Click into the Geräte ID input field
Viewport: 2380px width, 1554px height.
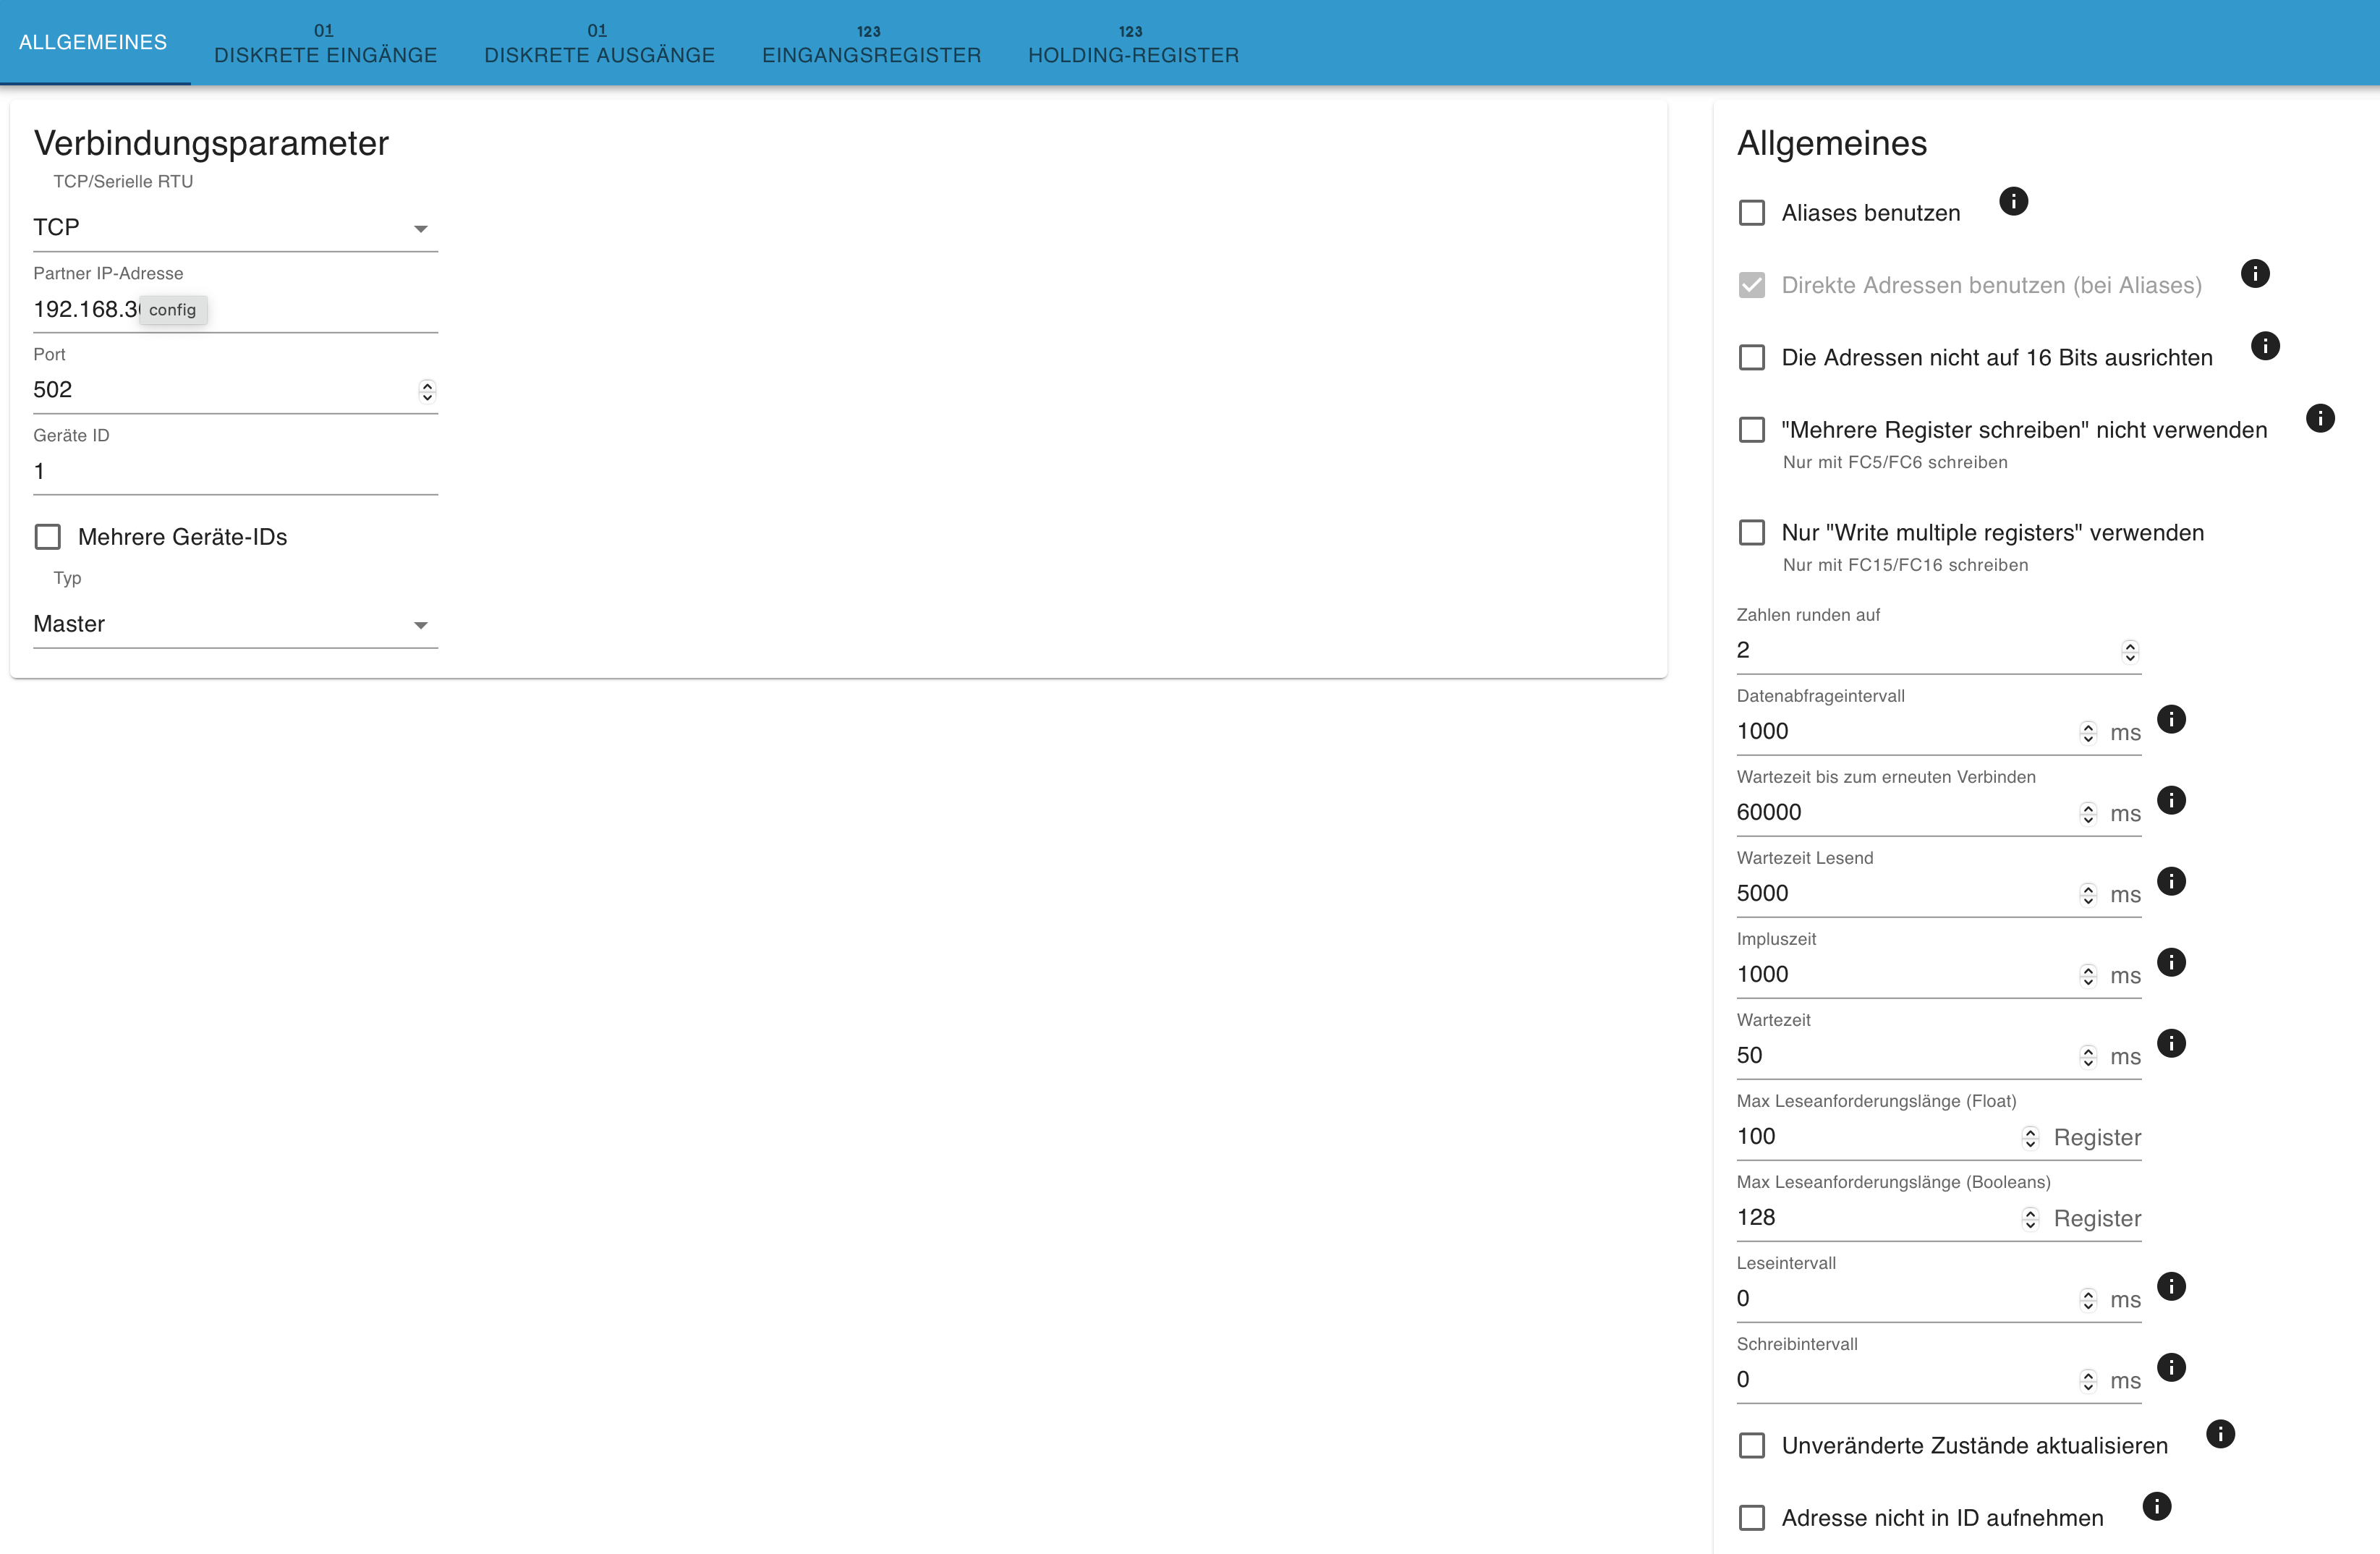pos(235,471)
